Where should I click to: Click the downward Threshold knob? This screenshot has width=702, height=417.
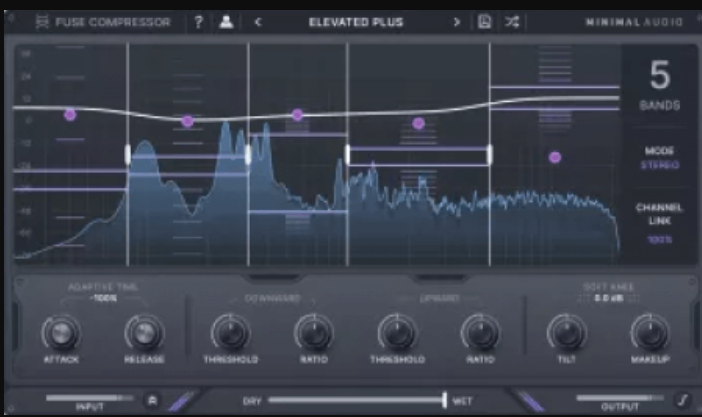pyautogui.click(x=230, y=331)
